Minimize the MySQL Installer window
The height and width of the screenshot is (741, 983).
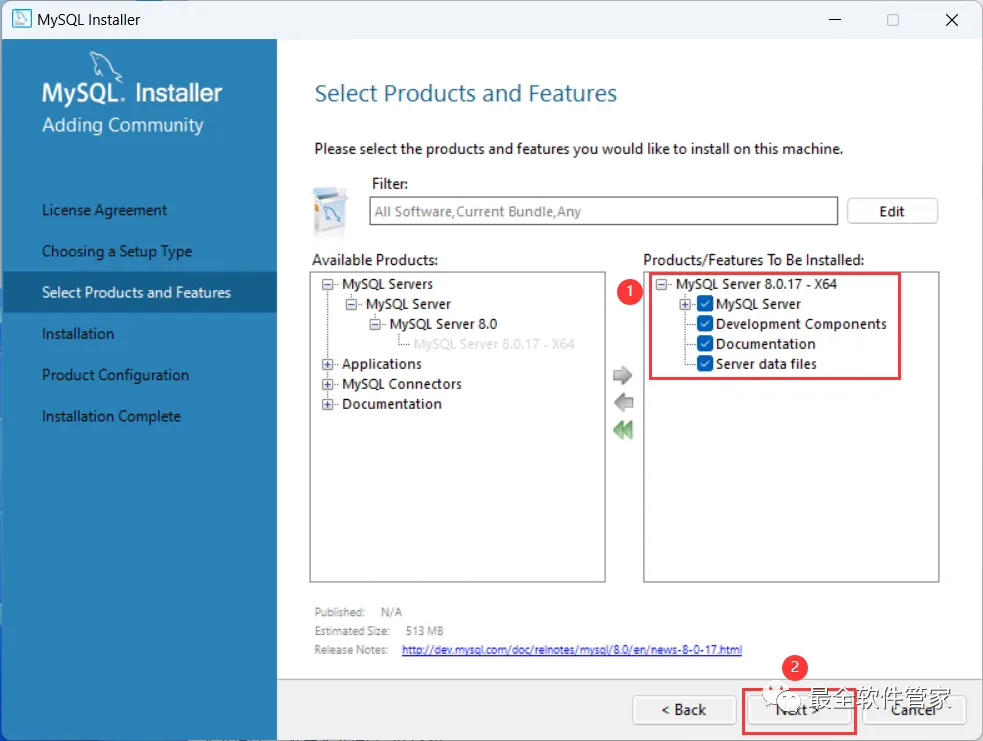(835, 19)
